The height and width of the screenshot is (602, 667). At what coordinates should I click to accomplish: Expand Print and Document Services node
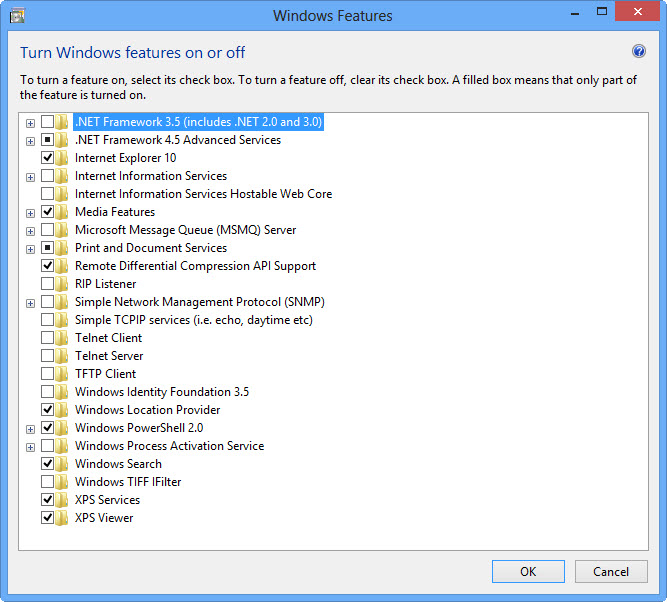pyautogui.click(x=30, y=249)
